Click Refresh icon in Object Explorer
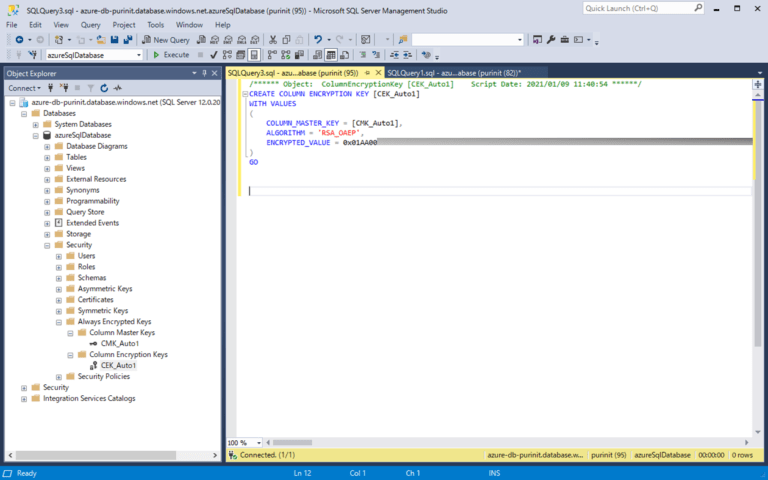The height and width of the screenshot is (480, 768). point(104,88)
